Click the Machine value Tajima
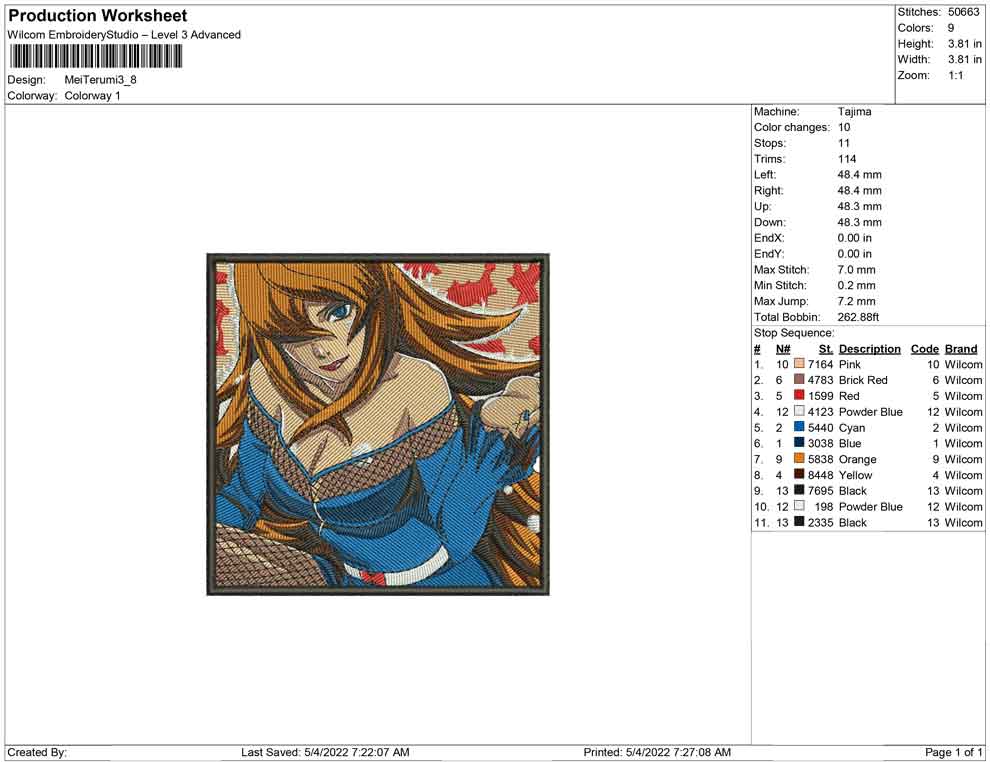The height and width of the screenshot is (762, 990). (854, 112)
